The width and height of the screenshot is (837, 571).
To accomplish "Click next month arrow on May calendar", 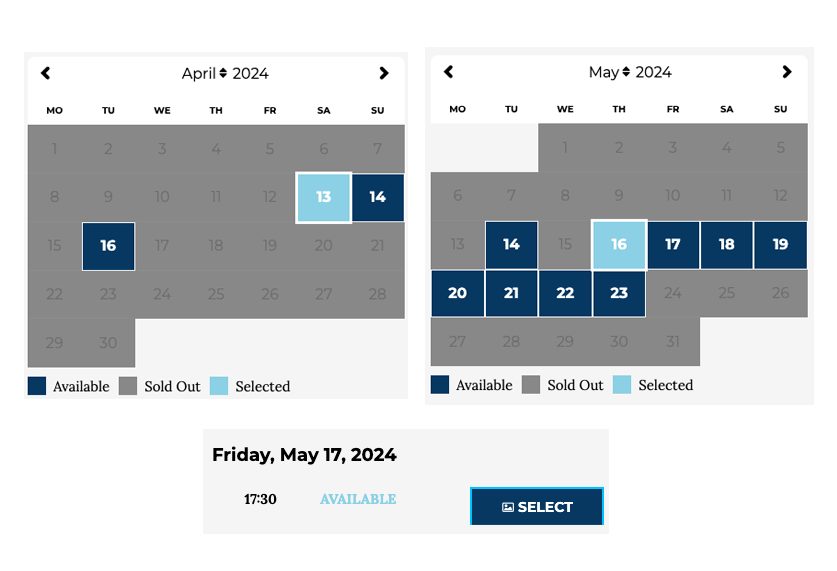I will point(786,72).
